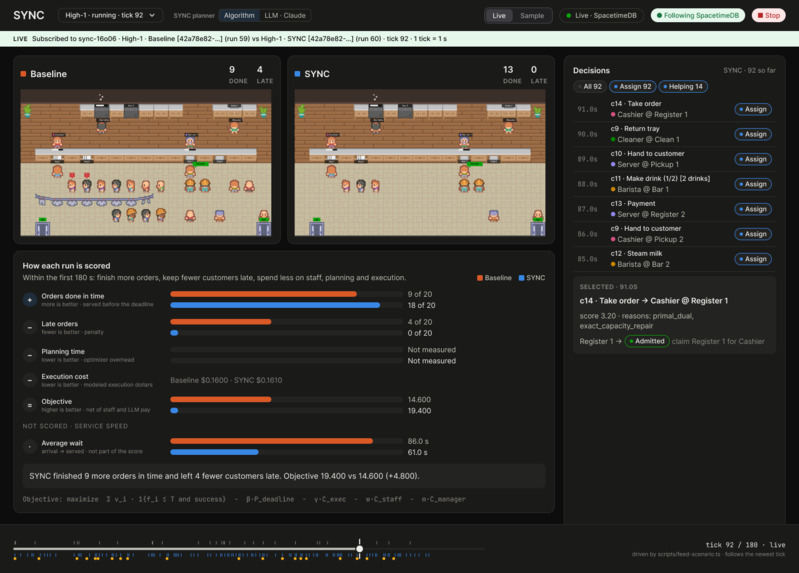Click the tick 92 / 180 · live label
Screen dimensions: 799x573
[x=745, y=545]
